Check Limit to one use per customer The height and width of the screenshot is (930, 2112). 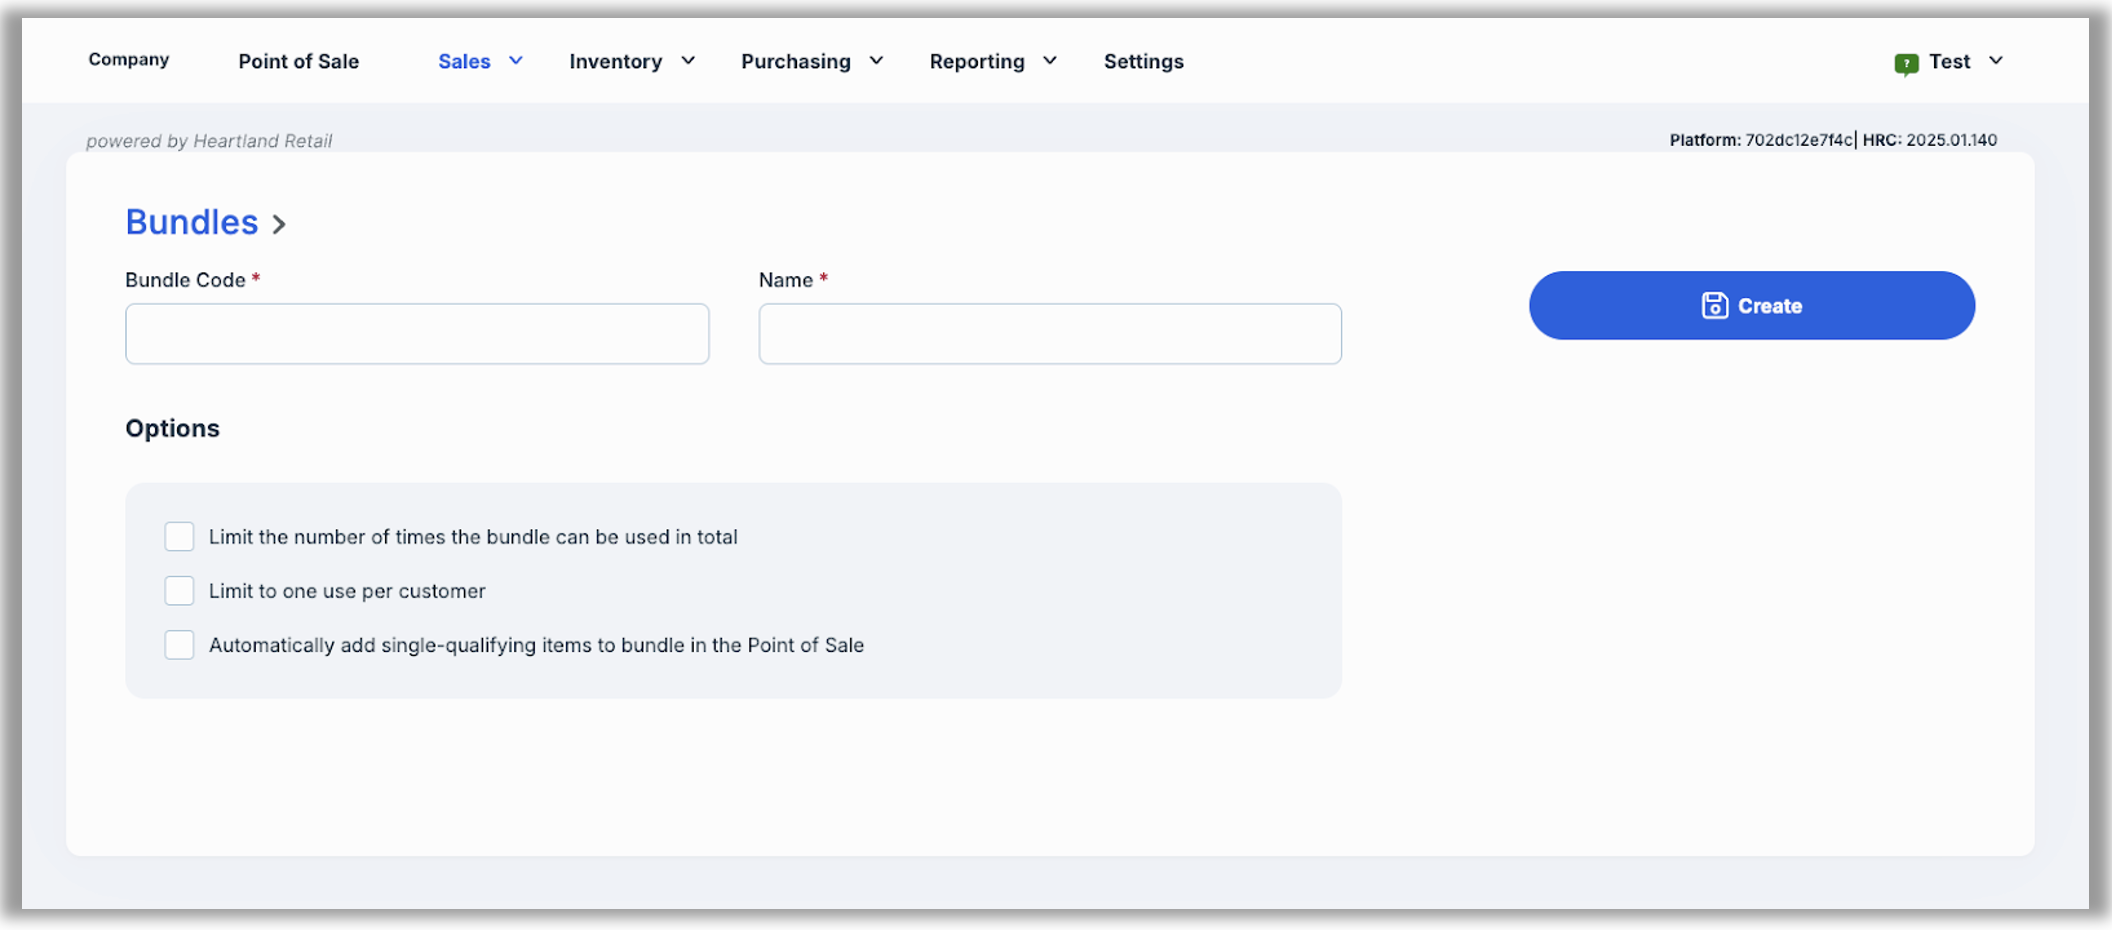180,591
